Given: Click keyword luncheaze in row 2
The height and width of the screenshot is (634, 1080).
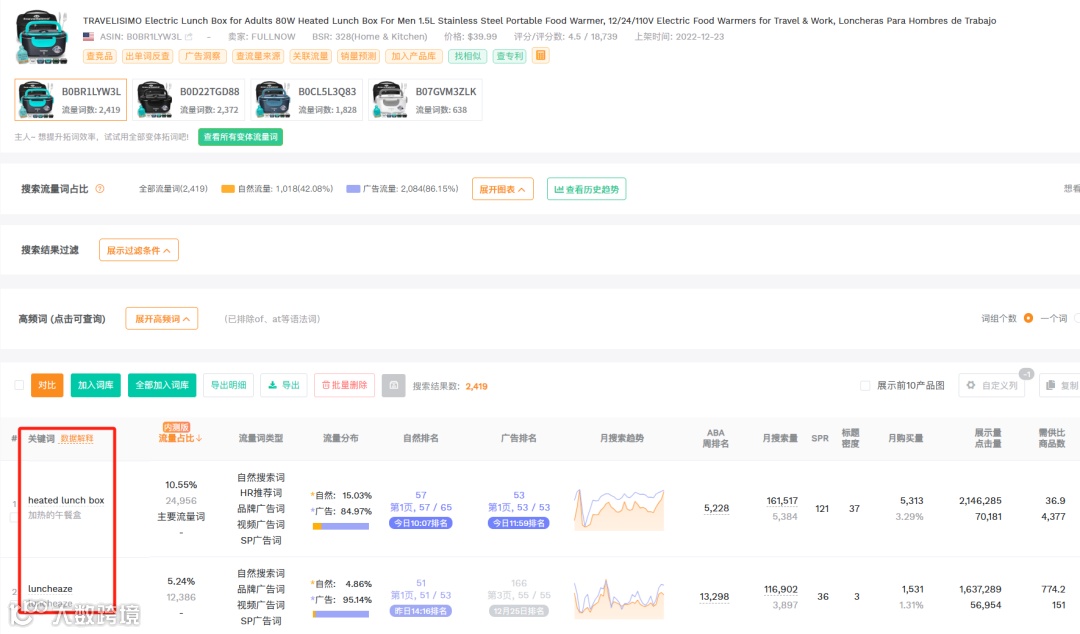Looking at the screenshot, I should pos(50,589).
